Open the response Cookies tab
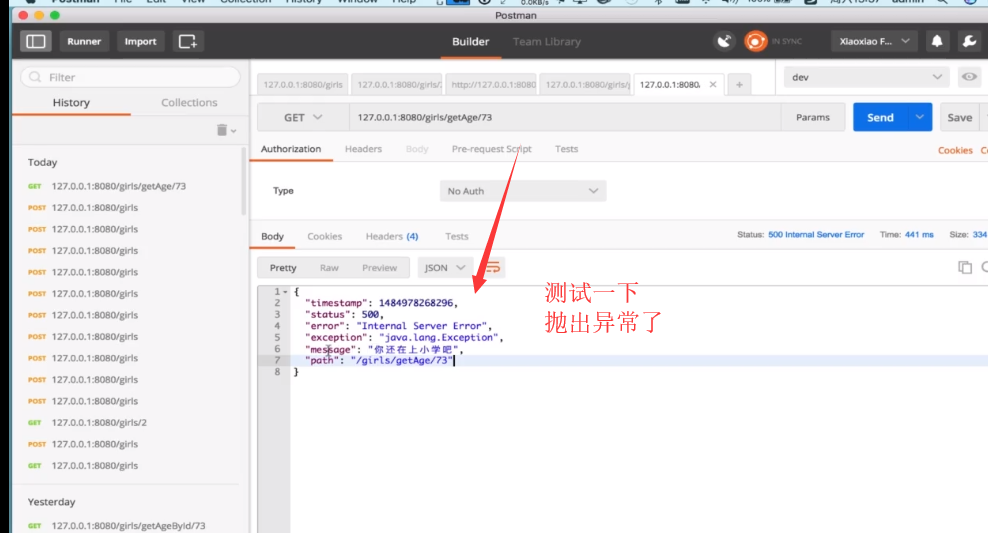This screenshot has width=988, height=533. point(325,236)
